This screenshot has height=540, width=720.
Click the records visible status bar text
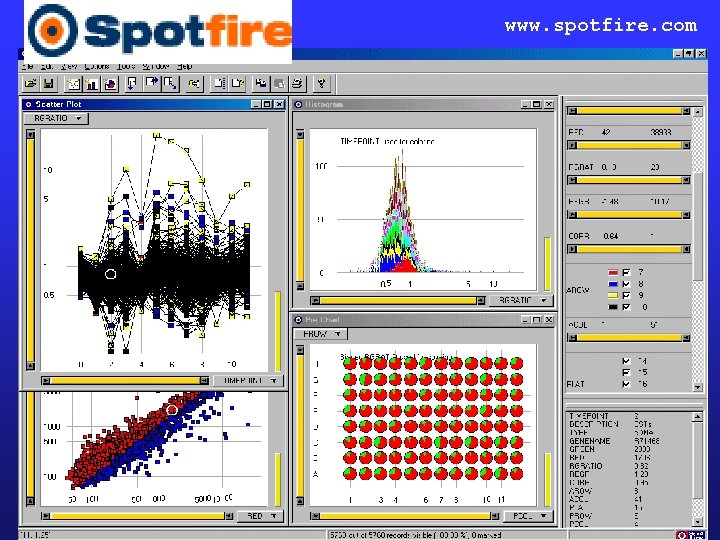point(416,535)
